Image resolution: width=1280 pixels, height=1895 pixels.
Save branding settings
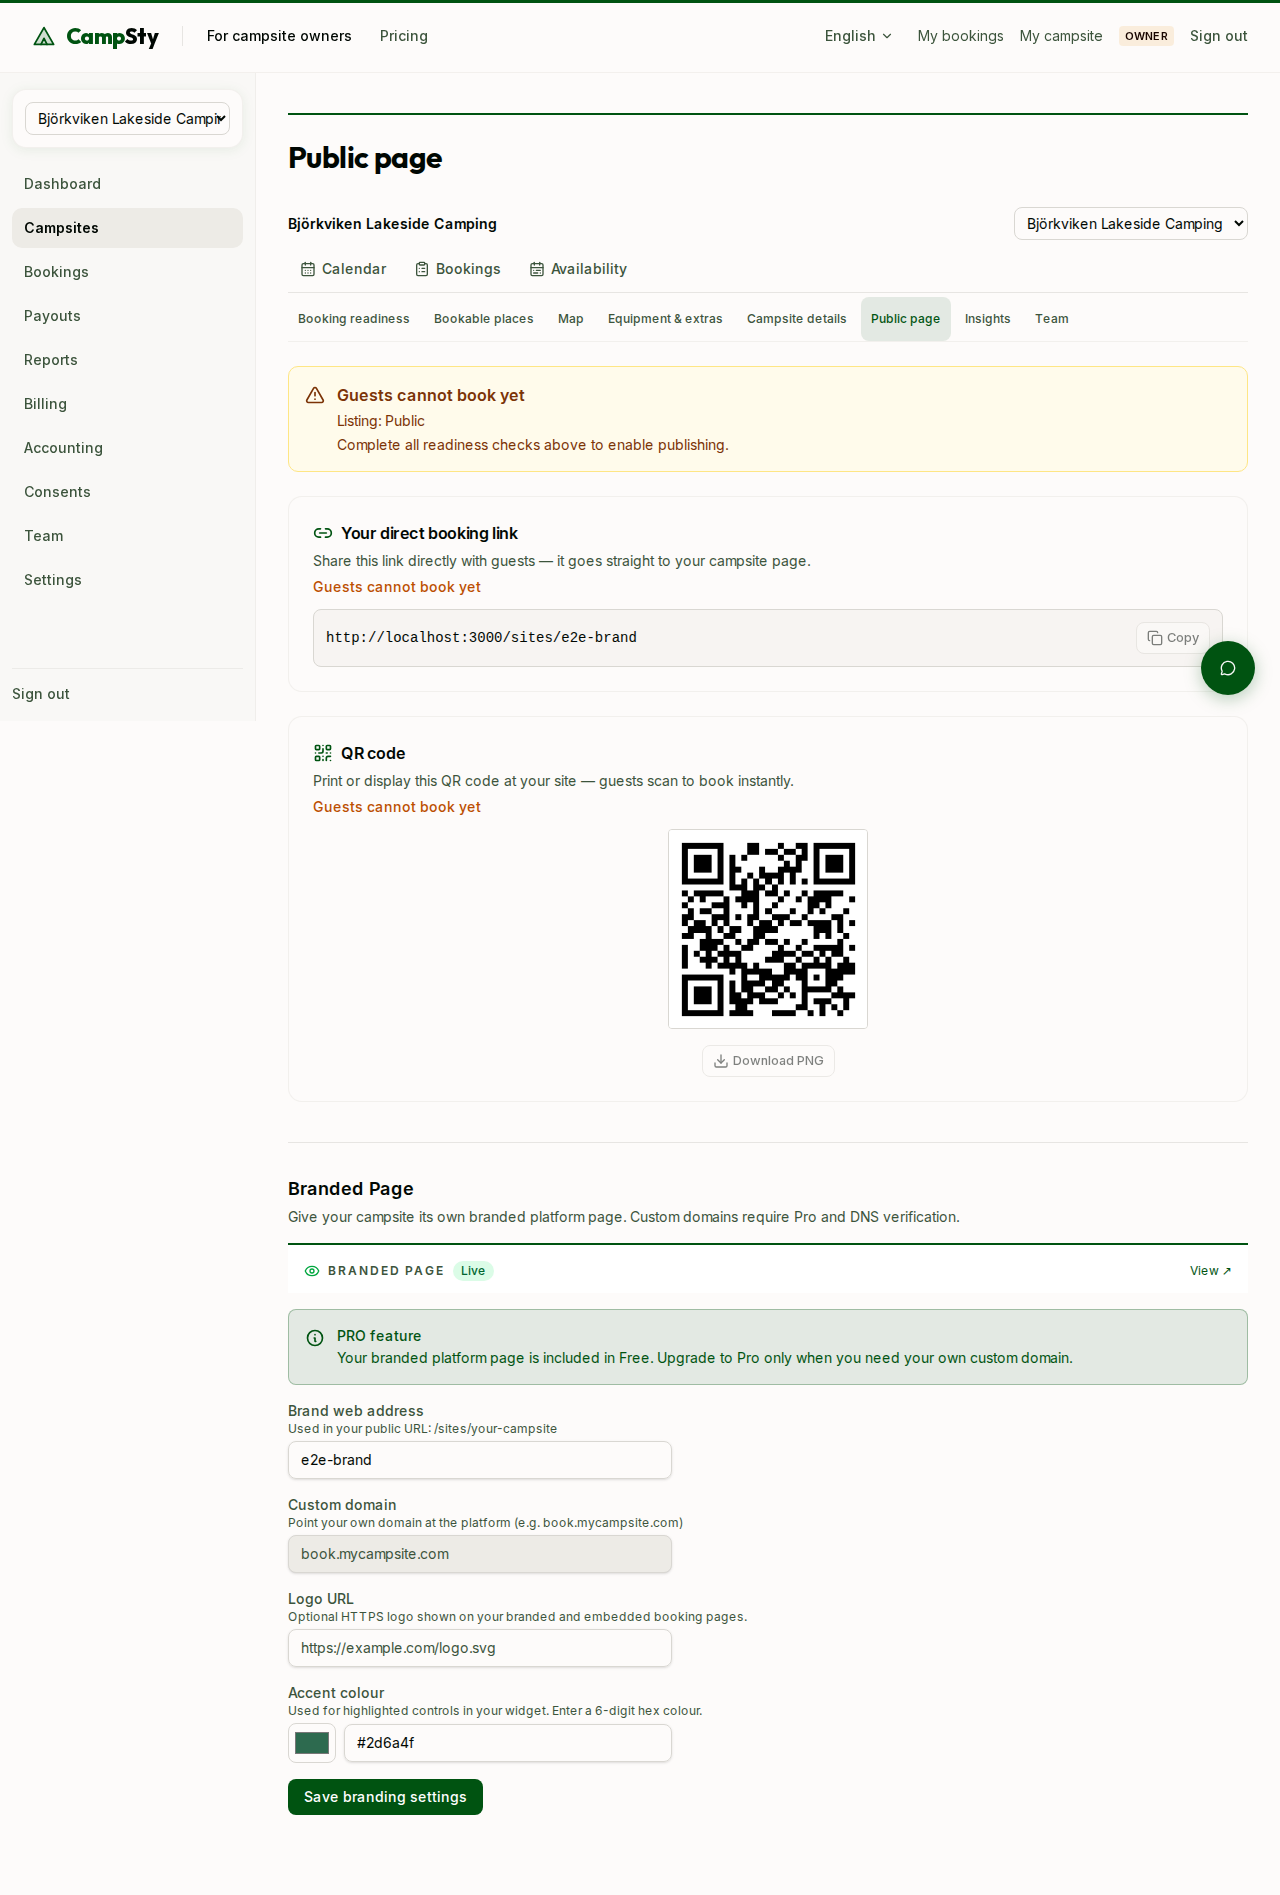pyautogui.click(x=385, y=1797)
